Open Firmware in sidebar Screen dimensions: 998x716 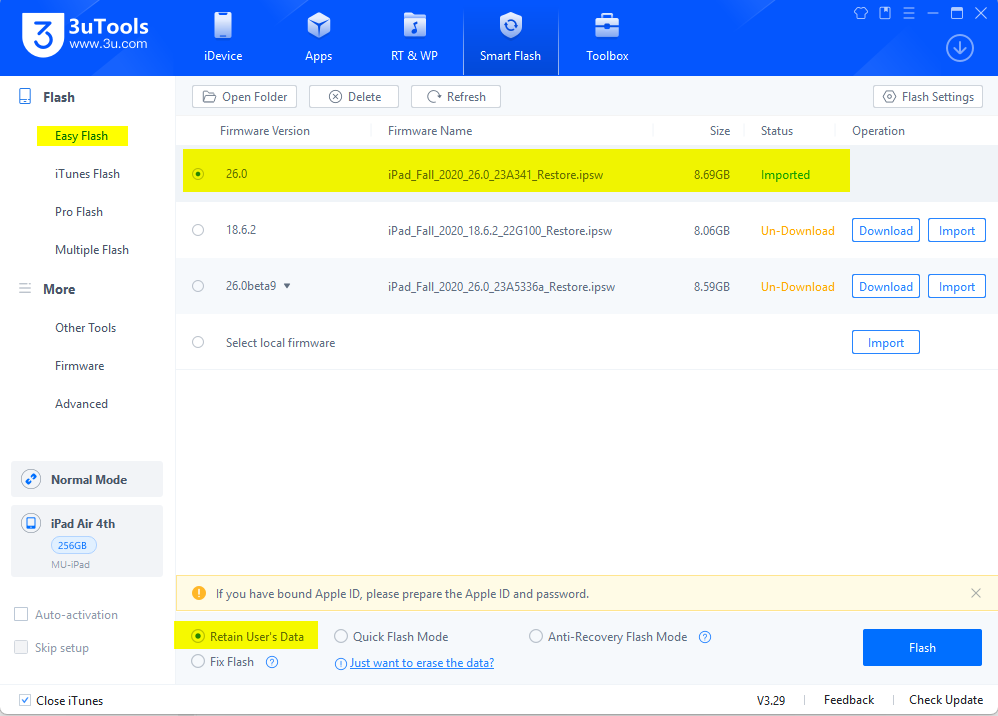click(80, 366)
